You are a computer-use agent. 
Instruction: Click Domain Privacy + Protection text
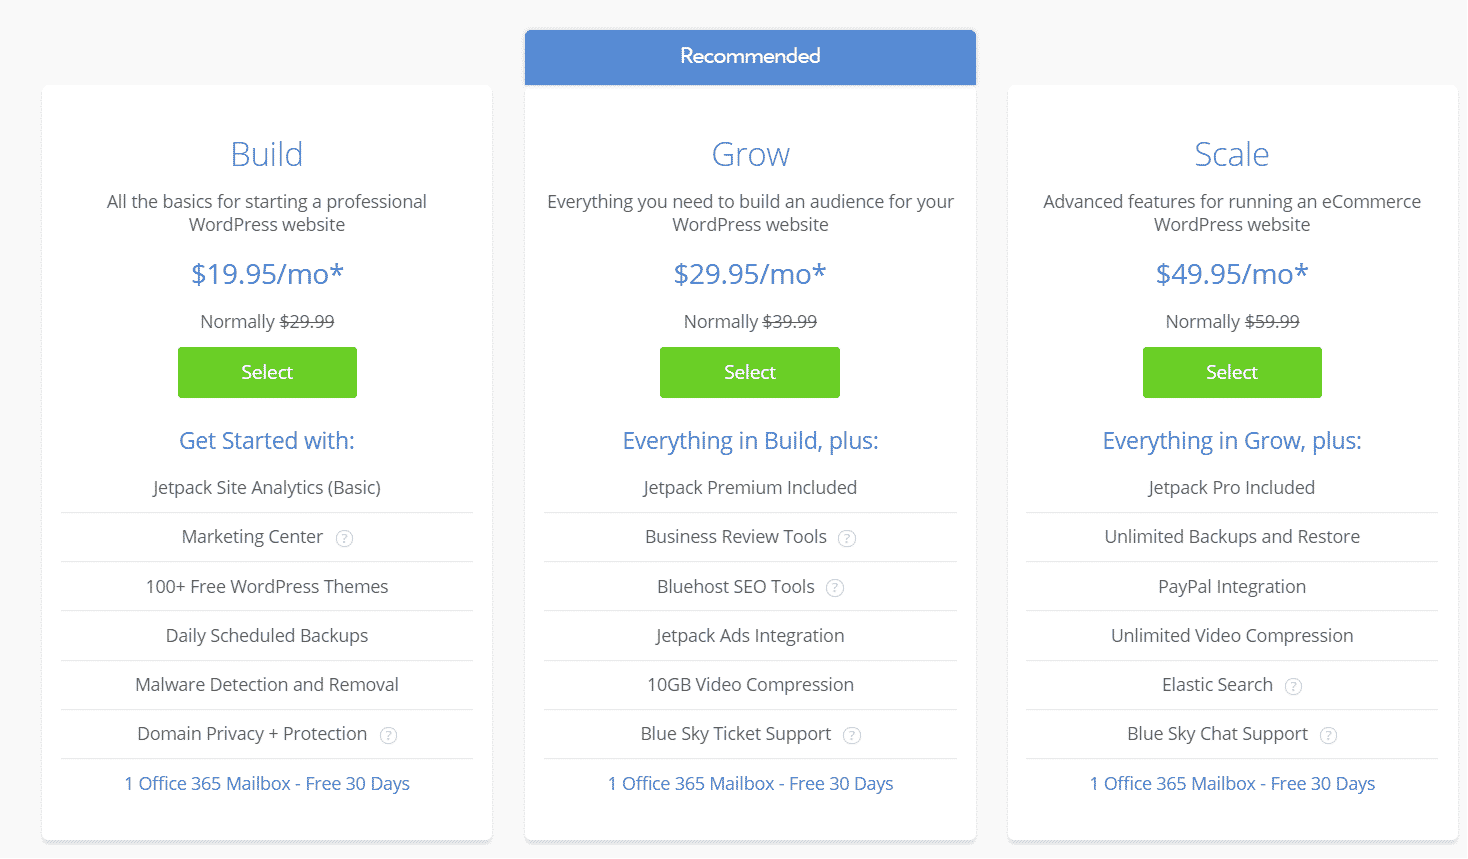click(x=252, y=734)
